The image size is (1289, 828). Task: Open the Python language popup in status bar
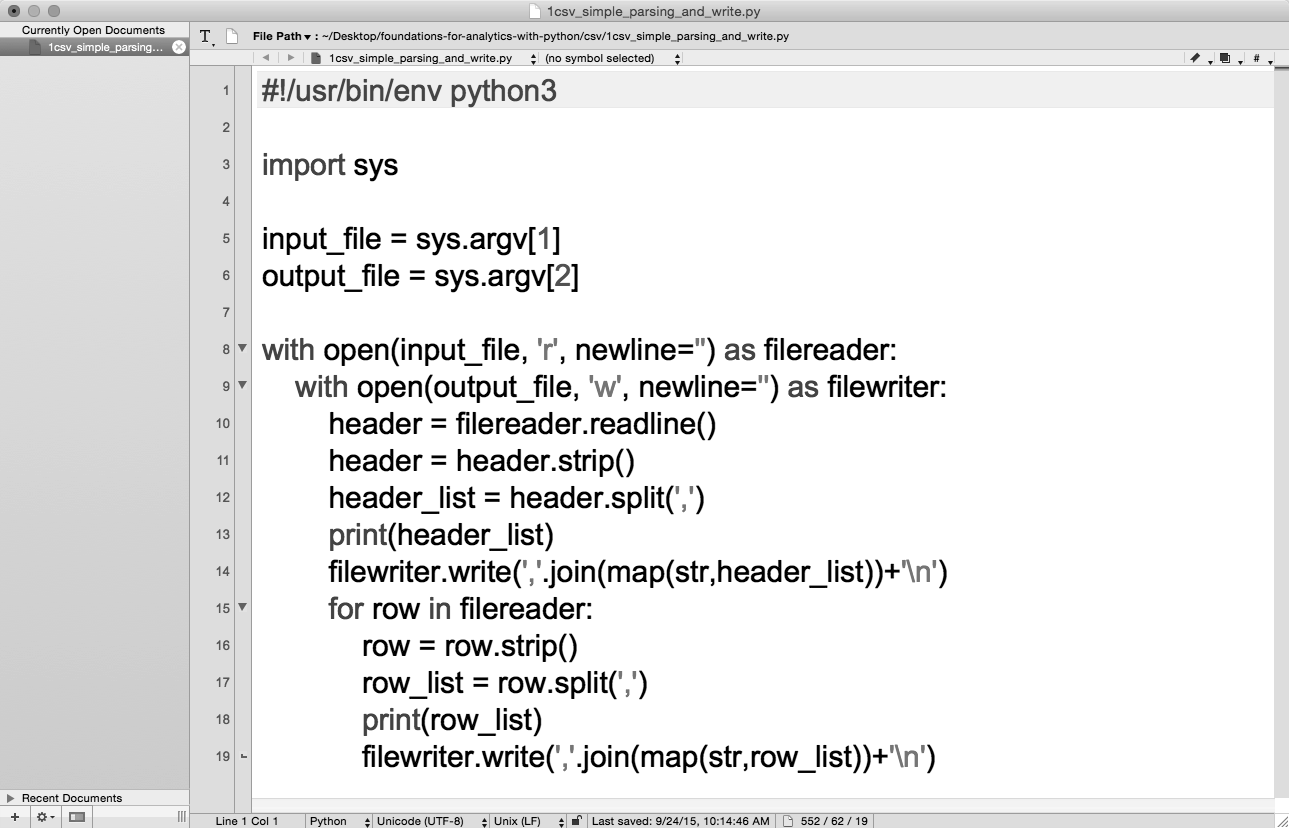[338, 821]
